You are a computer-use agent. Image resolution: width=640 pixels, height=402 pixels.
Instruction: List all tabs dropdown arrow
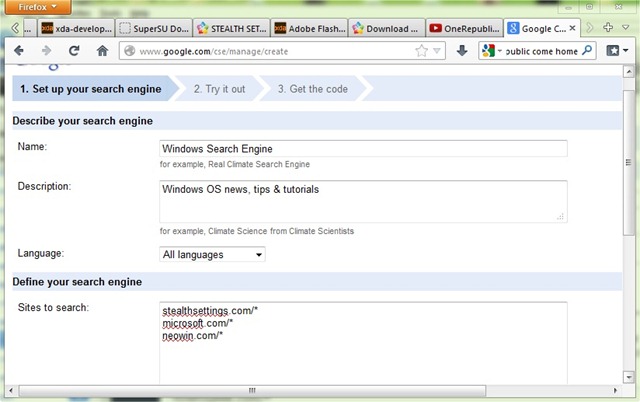click(x=625, y=27)
